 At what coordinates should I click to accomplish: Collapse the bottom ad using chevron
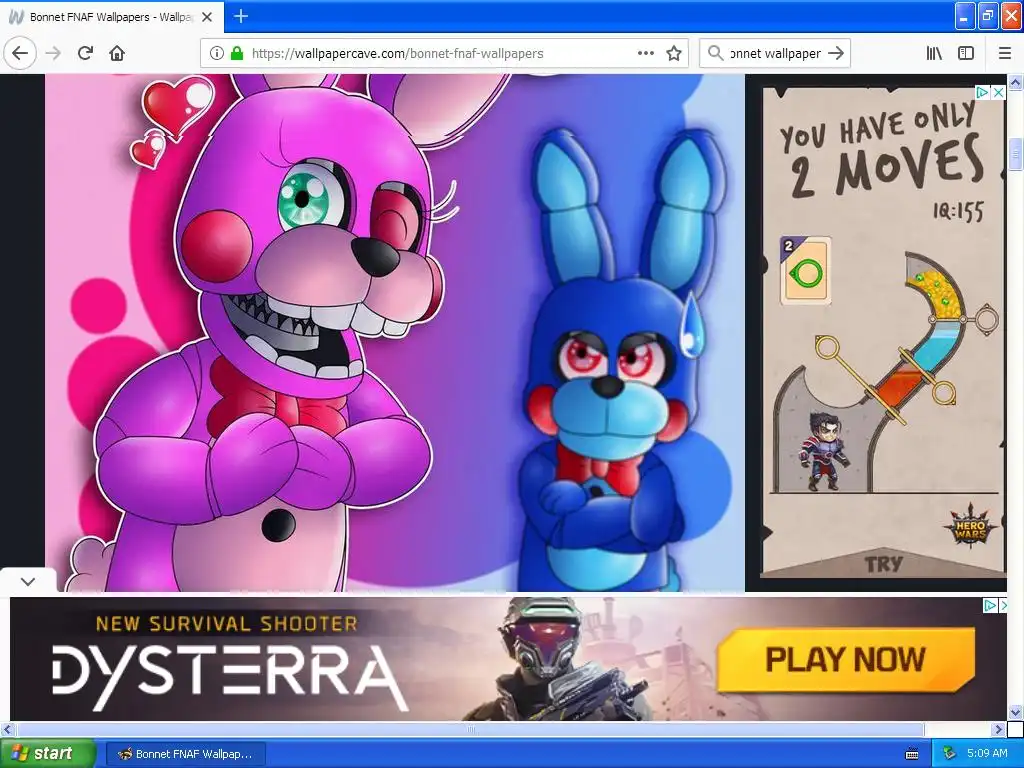tap(27, 581)
